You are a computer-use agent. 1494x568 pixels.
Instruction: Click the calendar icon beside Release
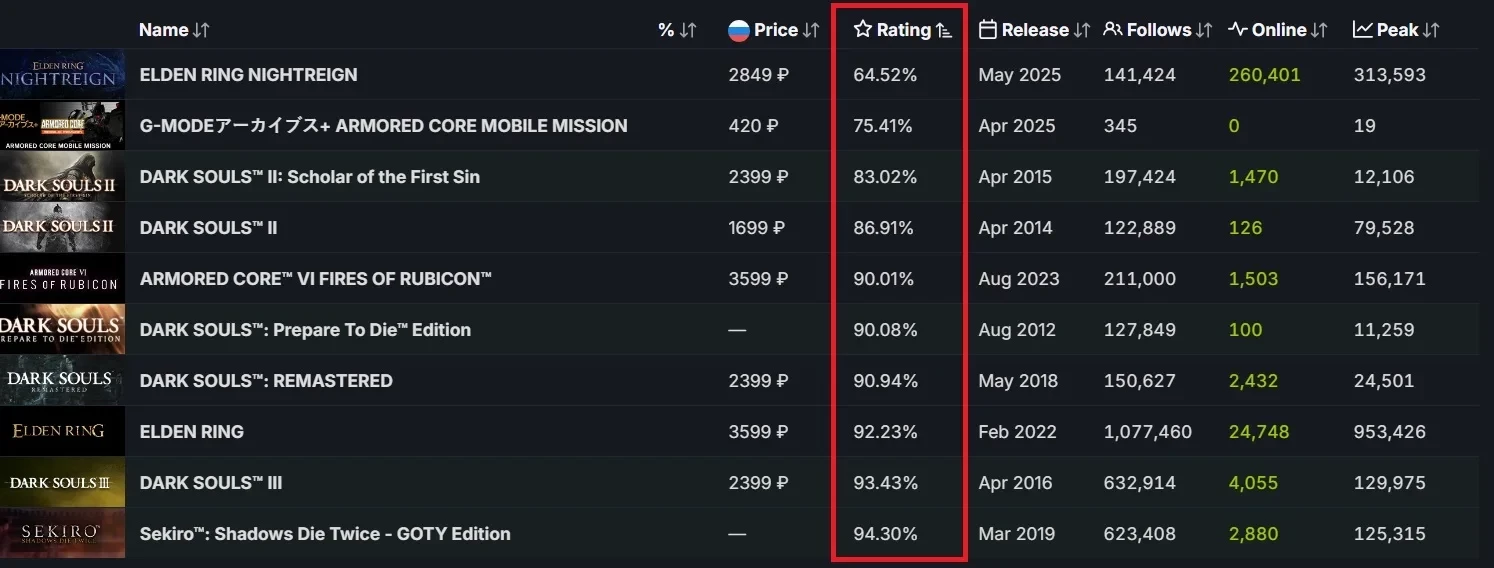[x=988, y=30]
